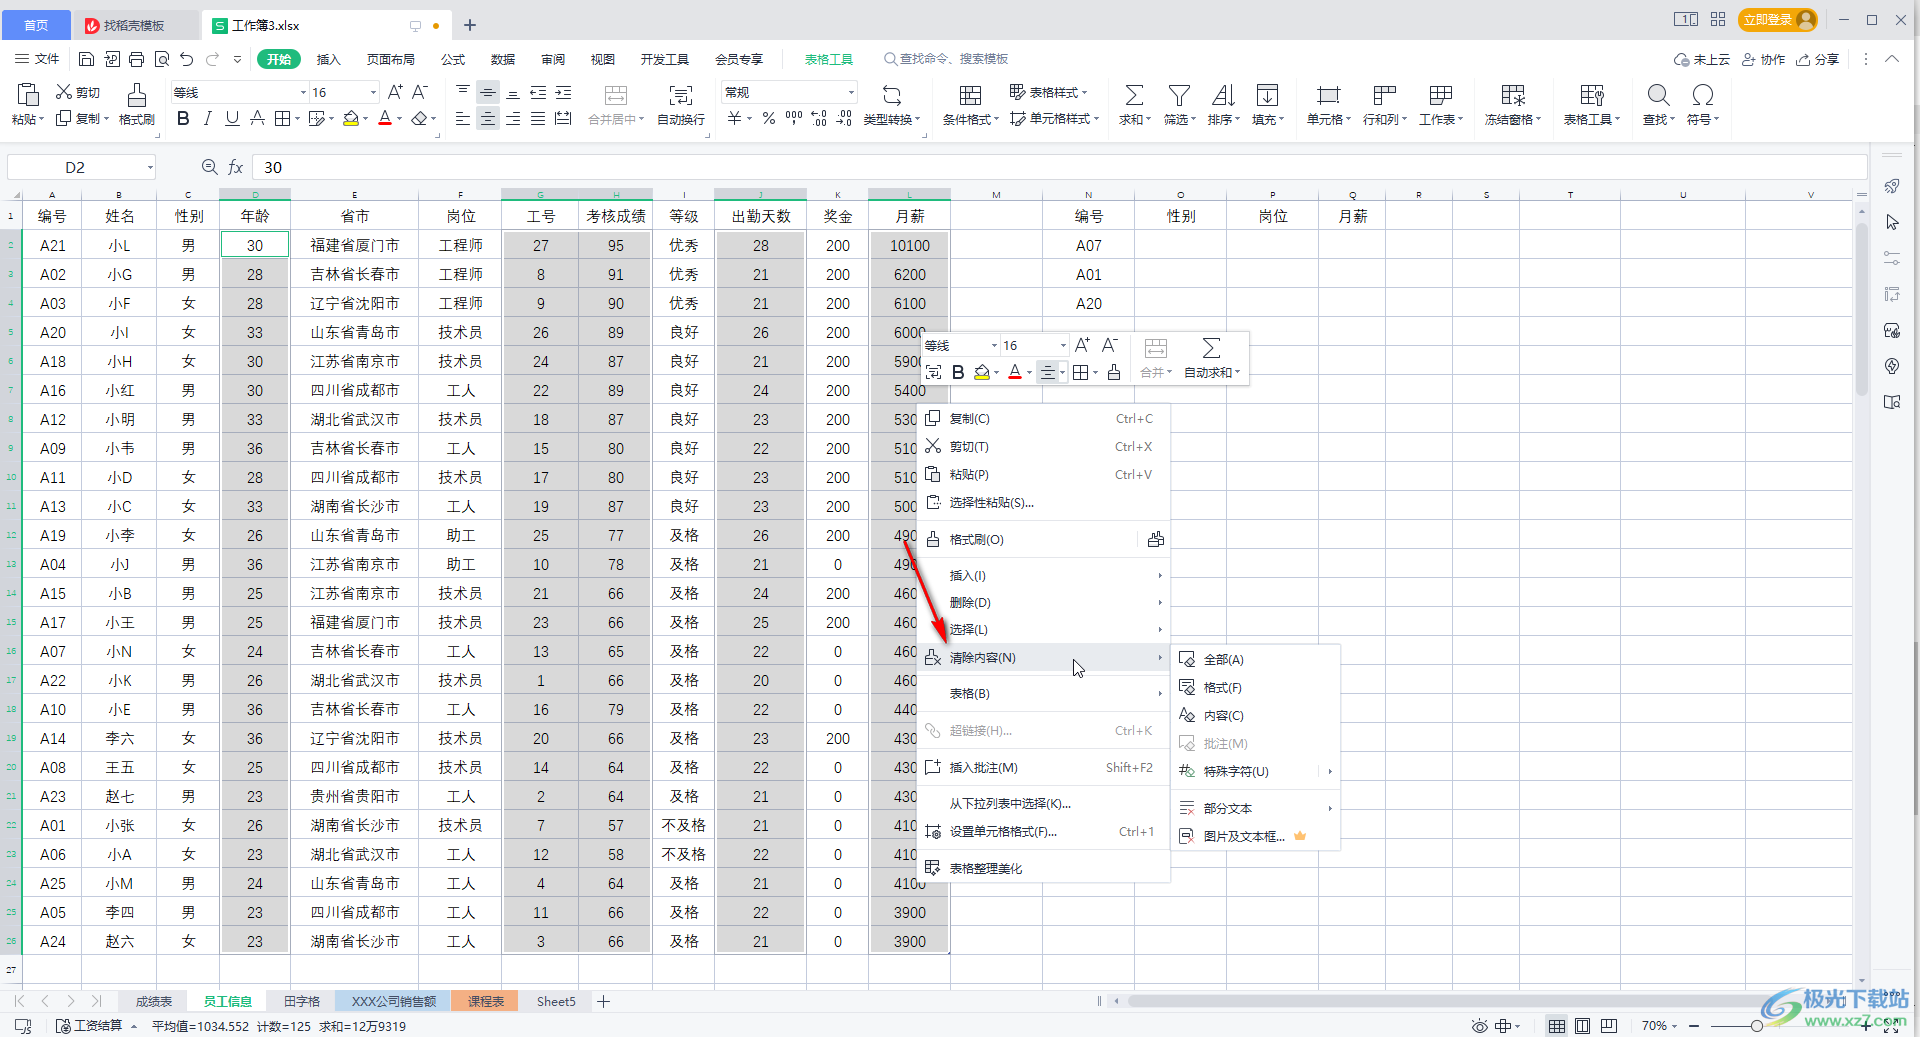Click the Save icon in quick toolbar
This screenshot has height=1037, width=1920.
coord(86,59)
